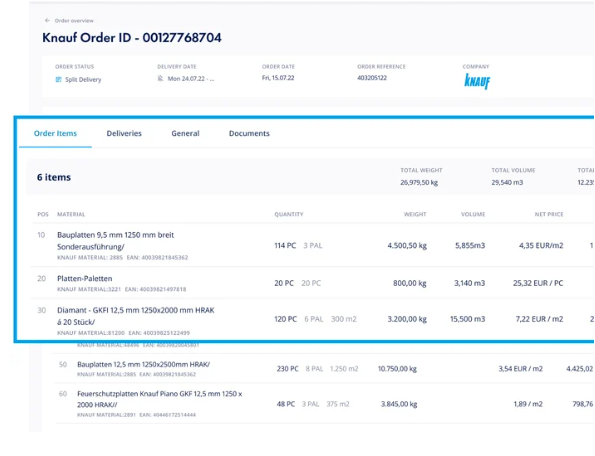Click the back arrow beside Order overview
Viewport: 595px width, 456px height.
47,20
